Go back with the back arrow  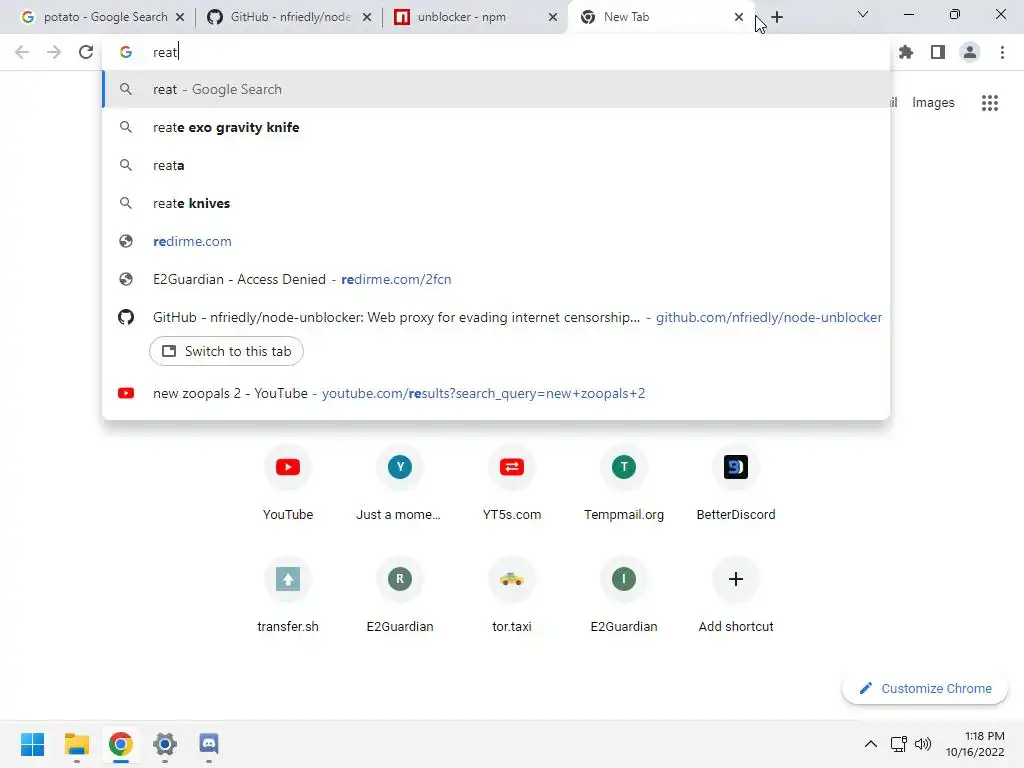coord(22,52)
